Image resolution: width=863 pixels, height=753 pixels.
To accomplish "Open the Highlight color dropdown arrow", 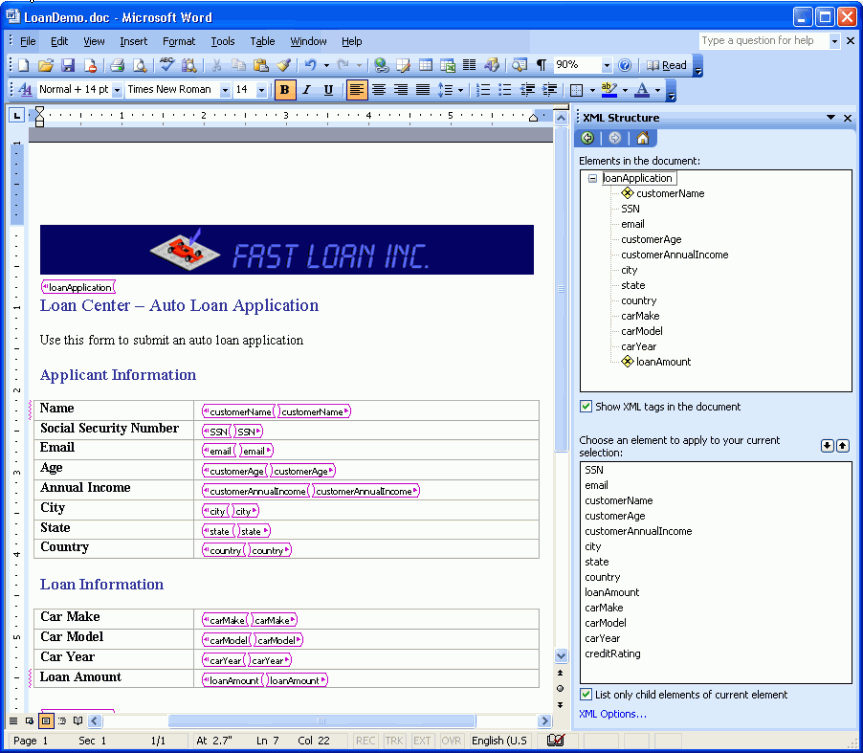I will (625, 90).
